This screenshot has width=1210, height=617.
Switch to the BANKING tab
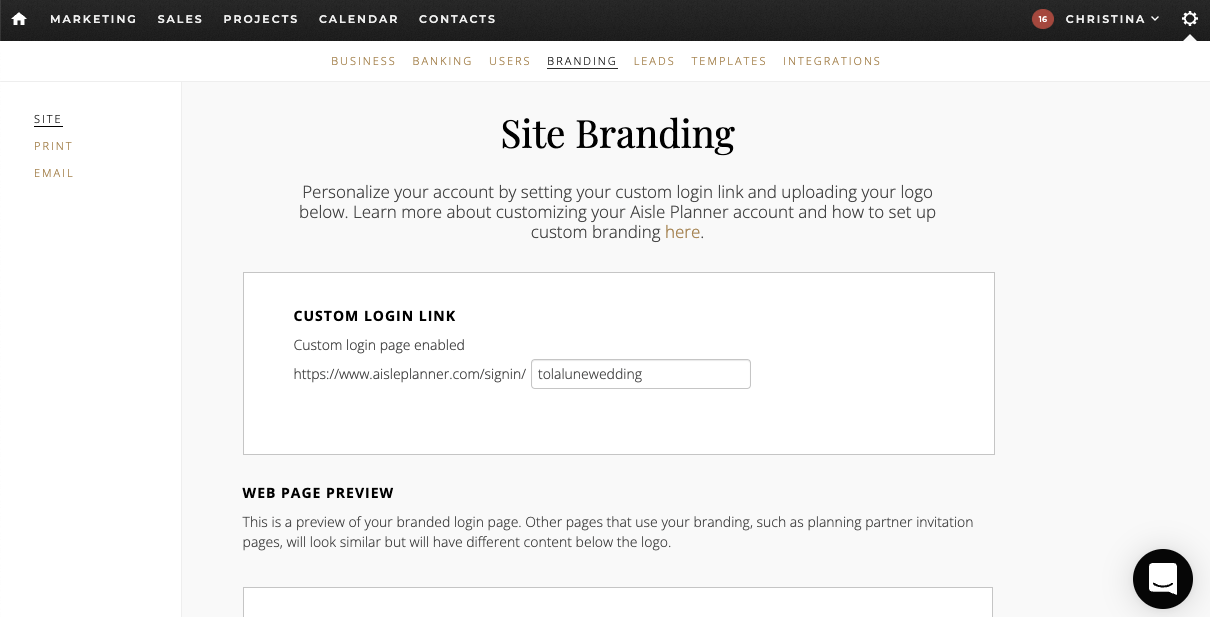pyautogui.click(x=442, y=61)
